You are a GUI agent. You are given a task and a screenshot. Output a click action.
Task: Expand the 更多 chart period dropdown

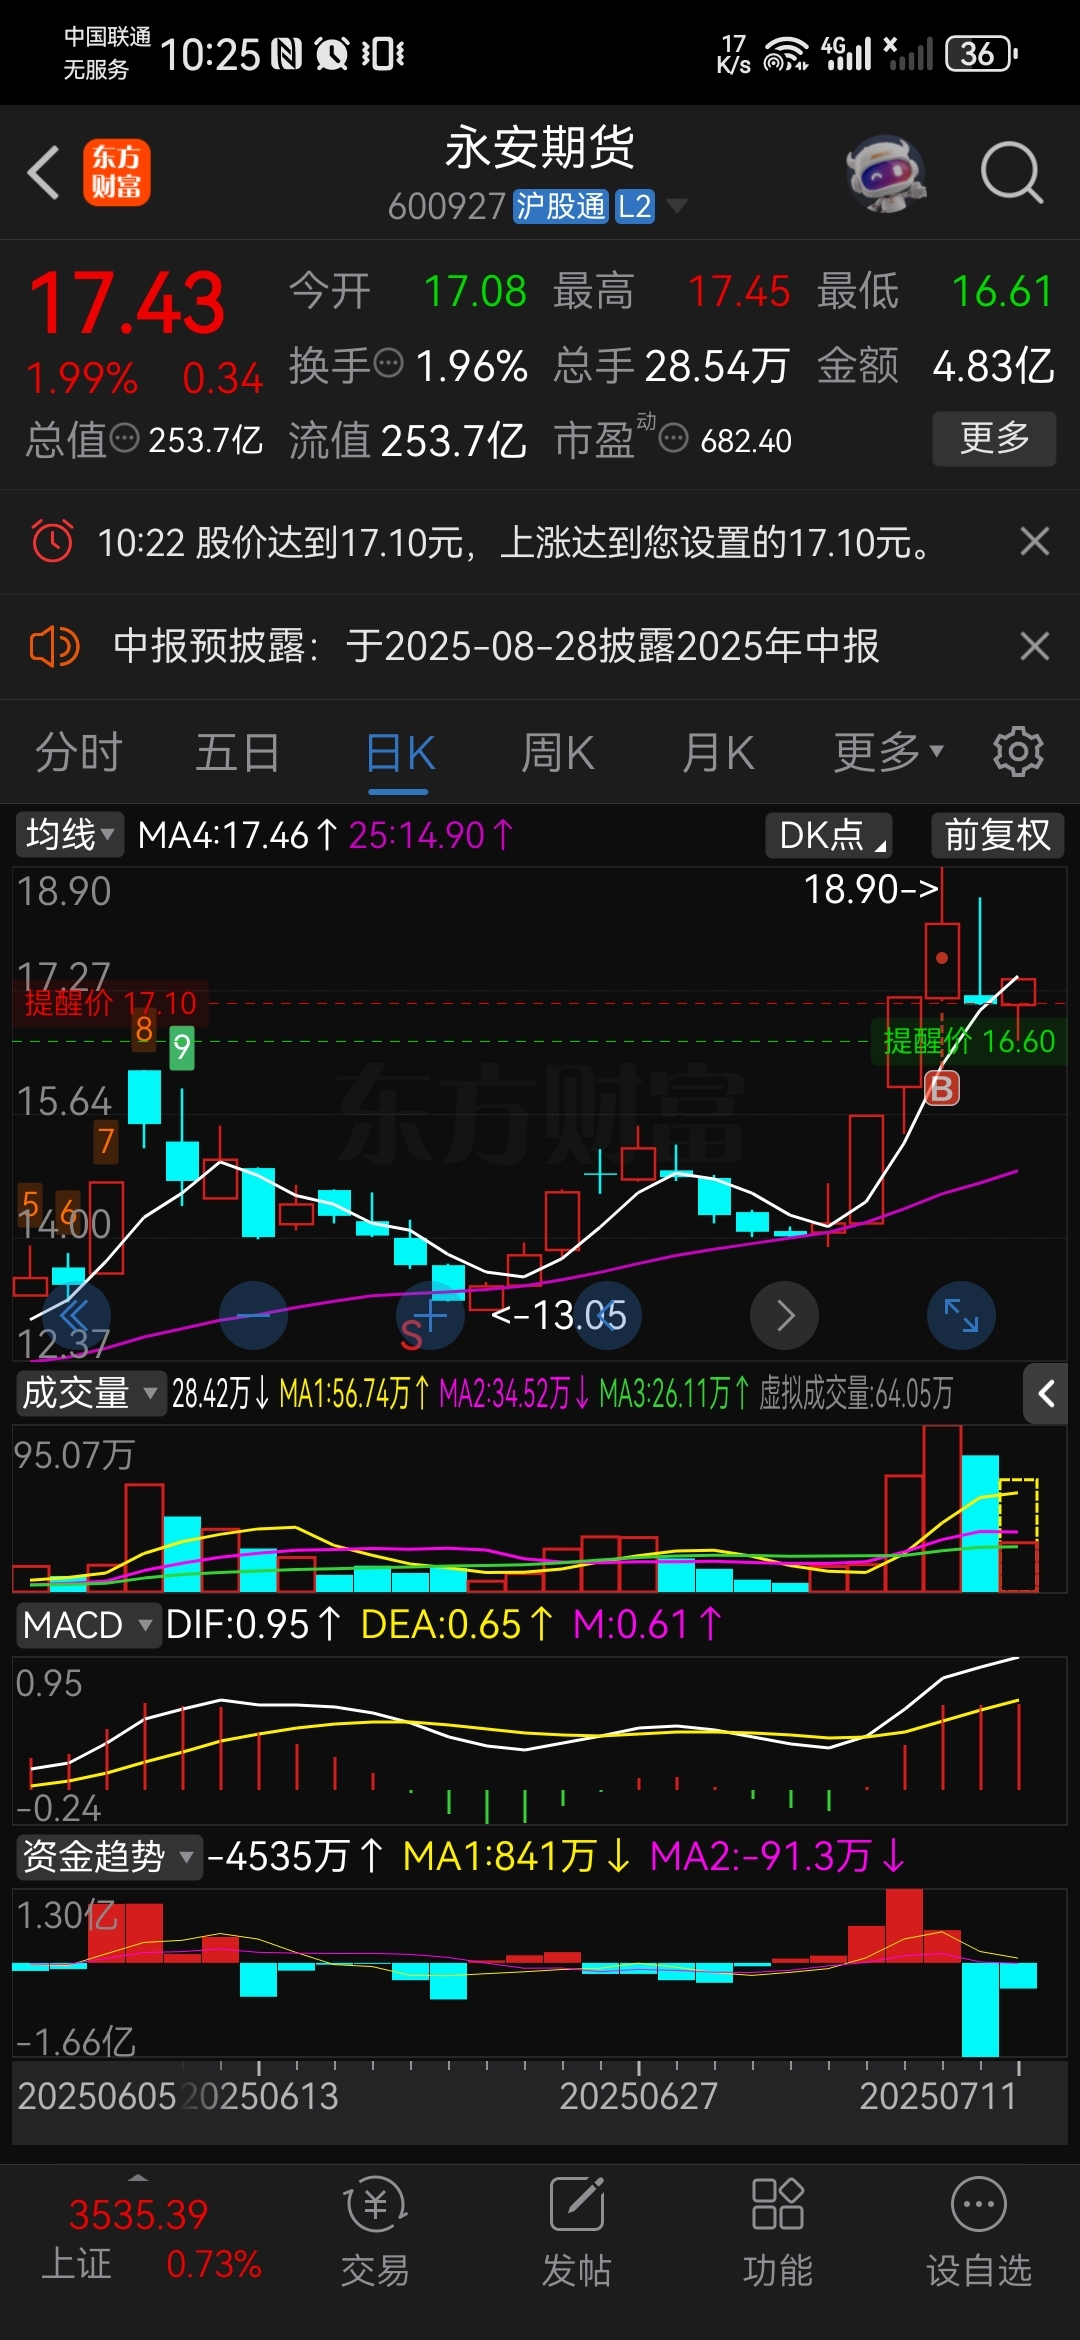click(888, 753)
